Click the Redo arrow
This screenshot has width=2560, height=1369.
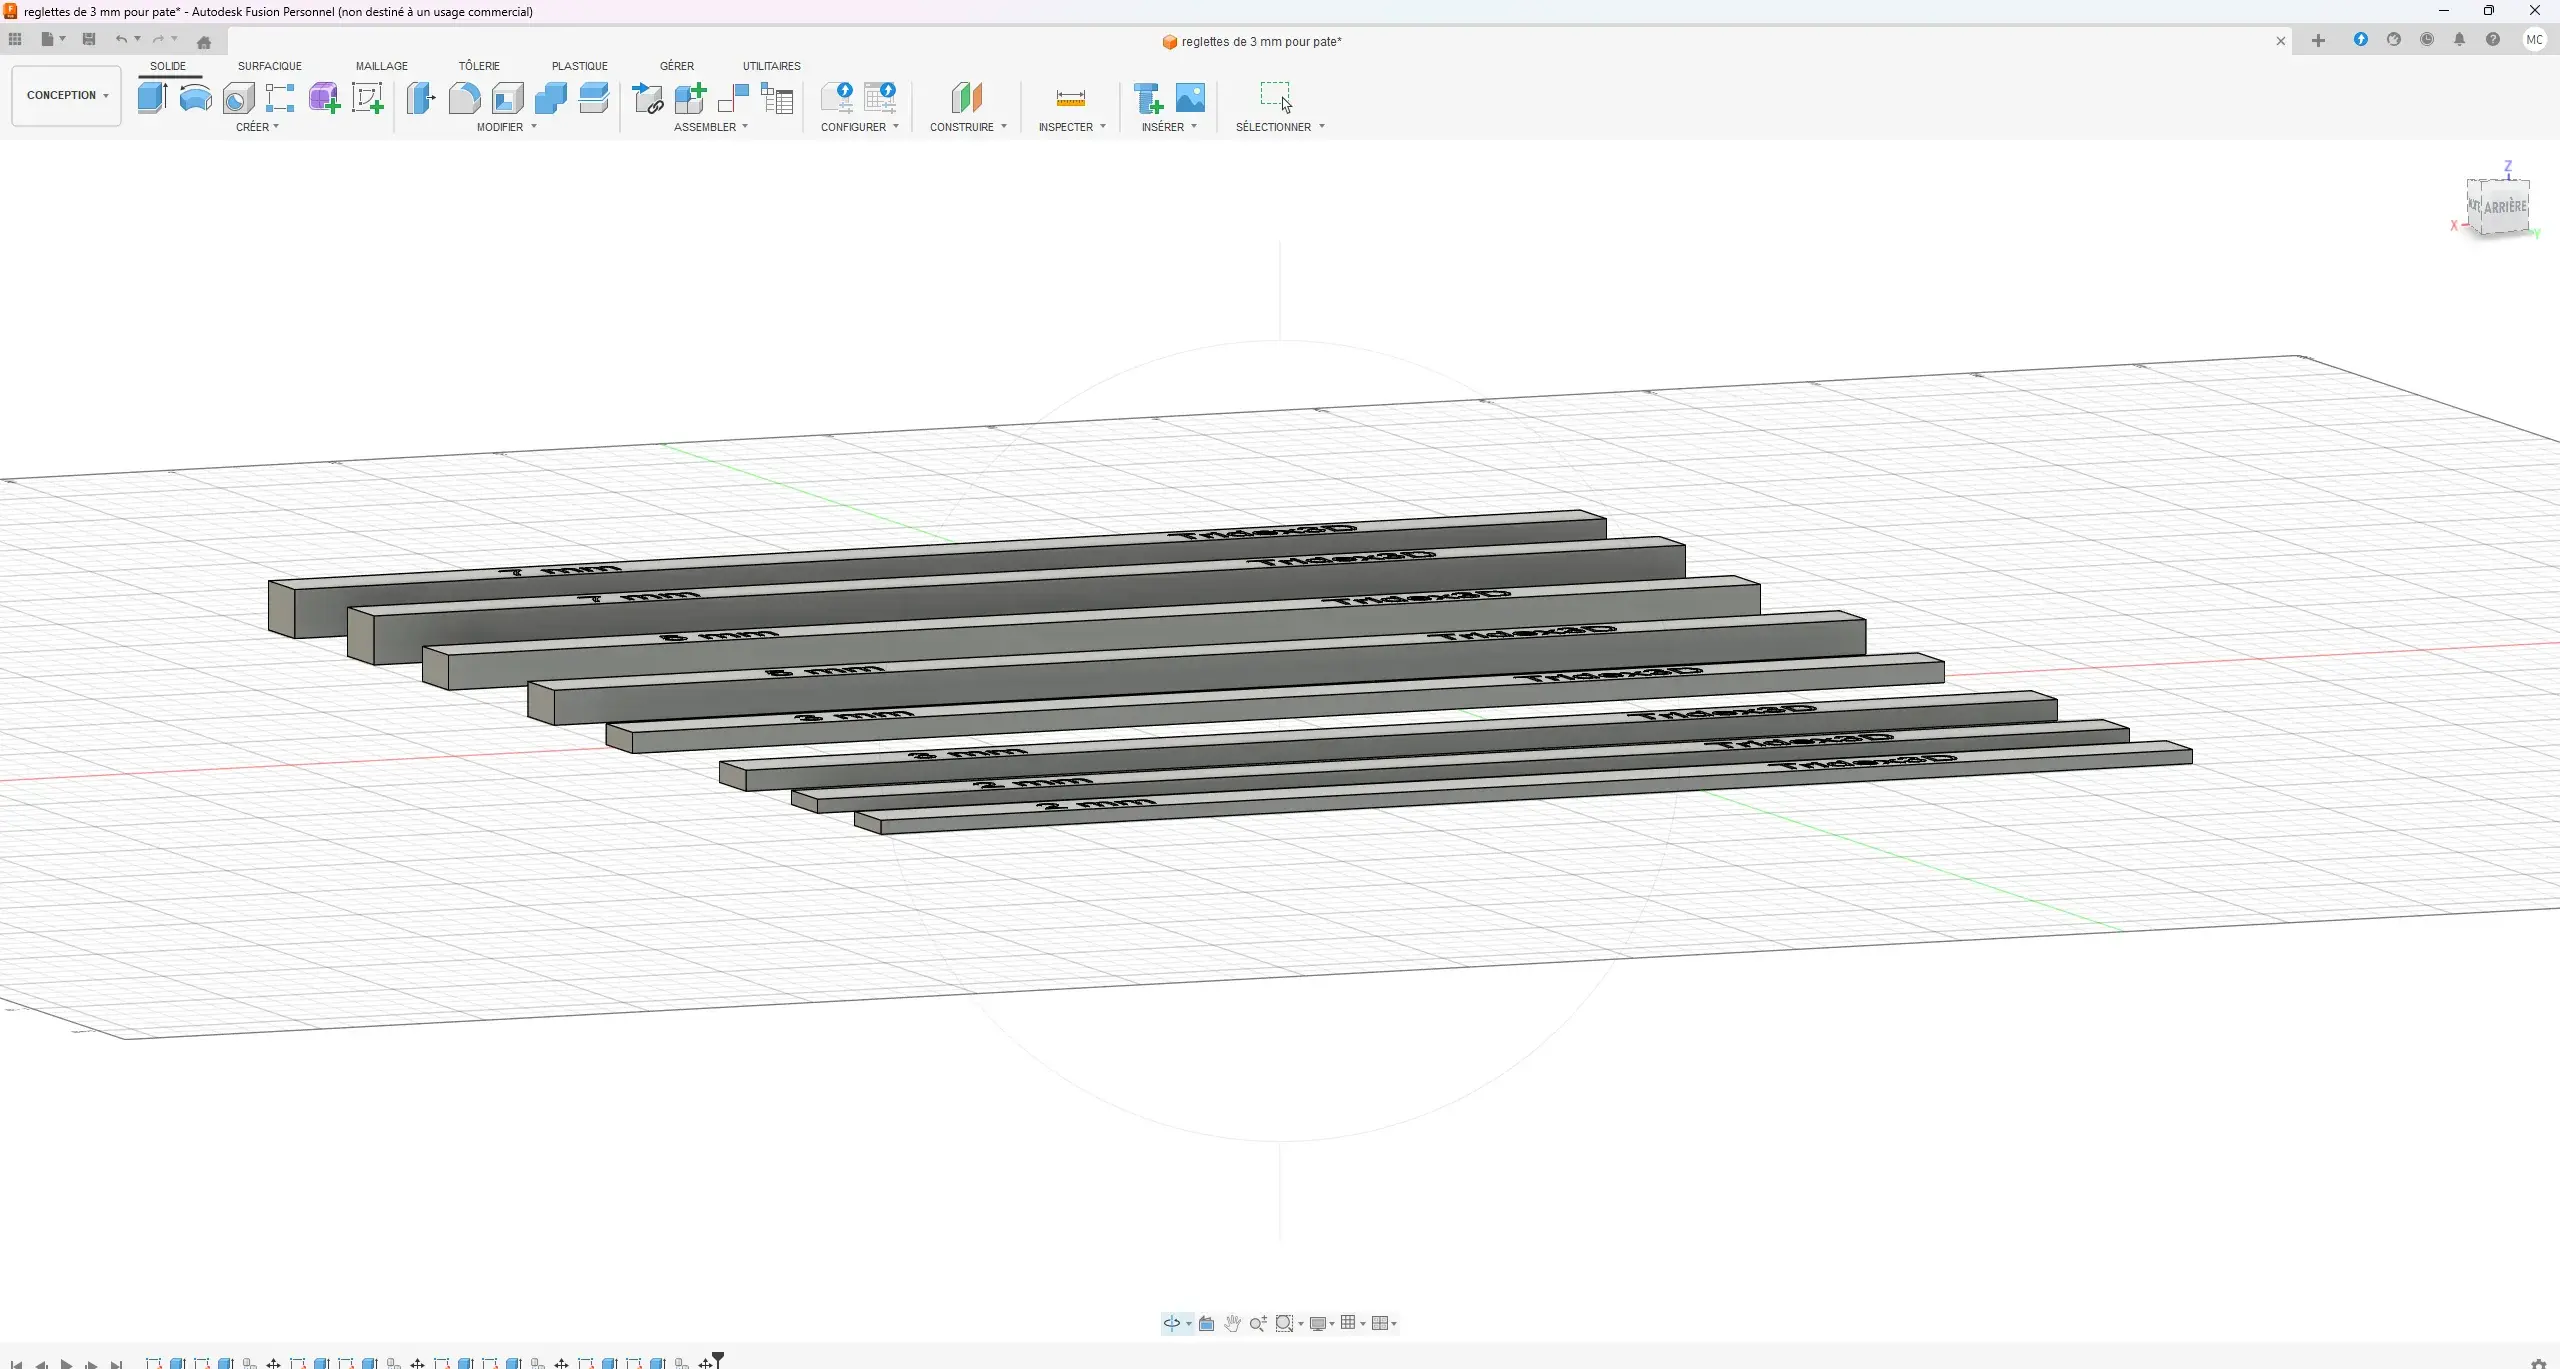click(158, 39)
